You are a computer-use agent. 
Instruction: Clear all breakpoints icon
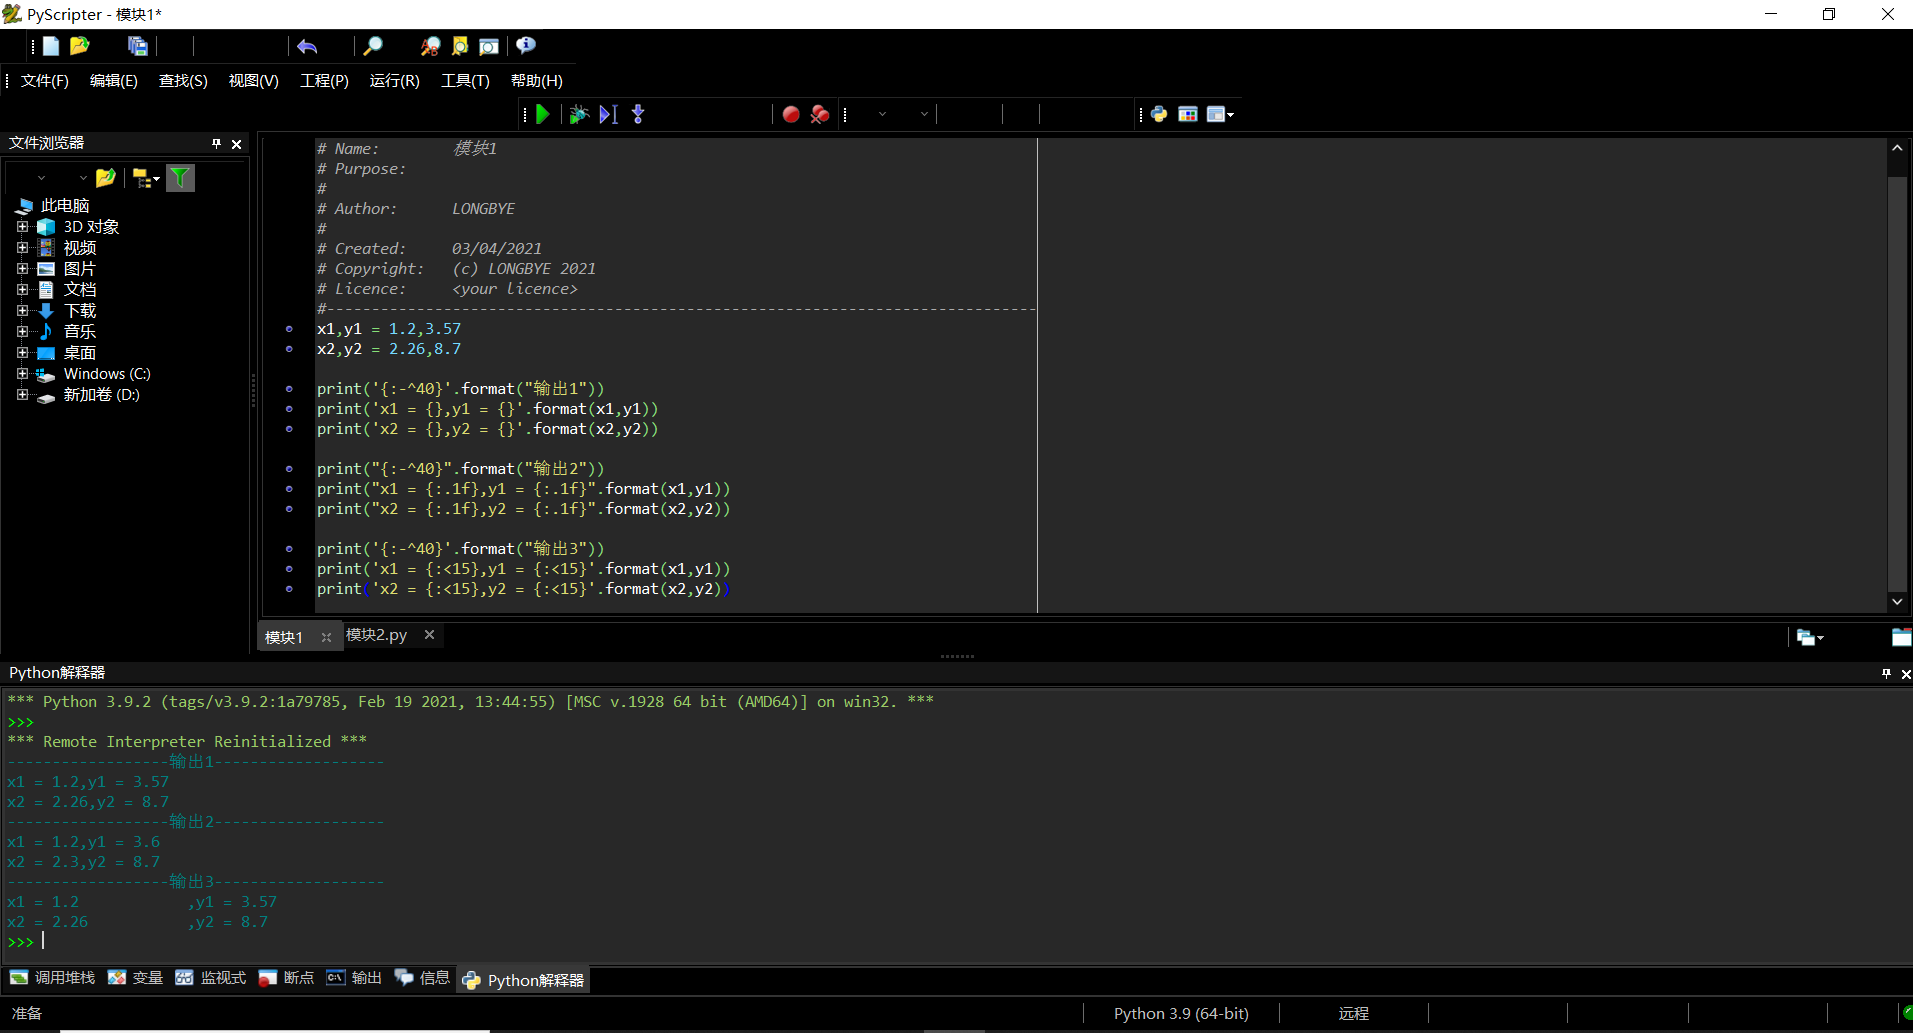(820, 114)
